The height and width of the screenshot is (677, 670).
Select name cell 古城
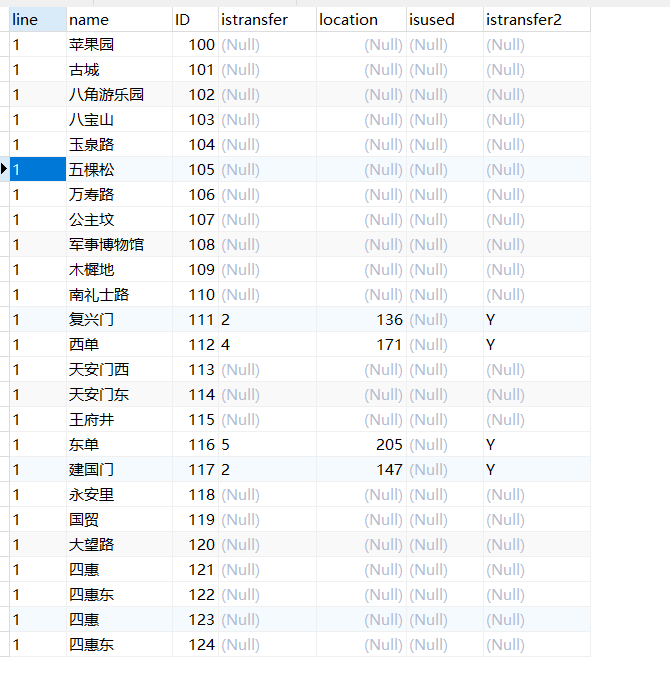coord(119,70)
